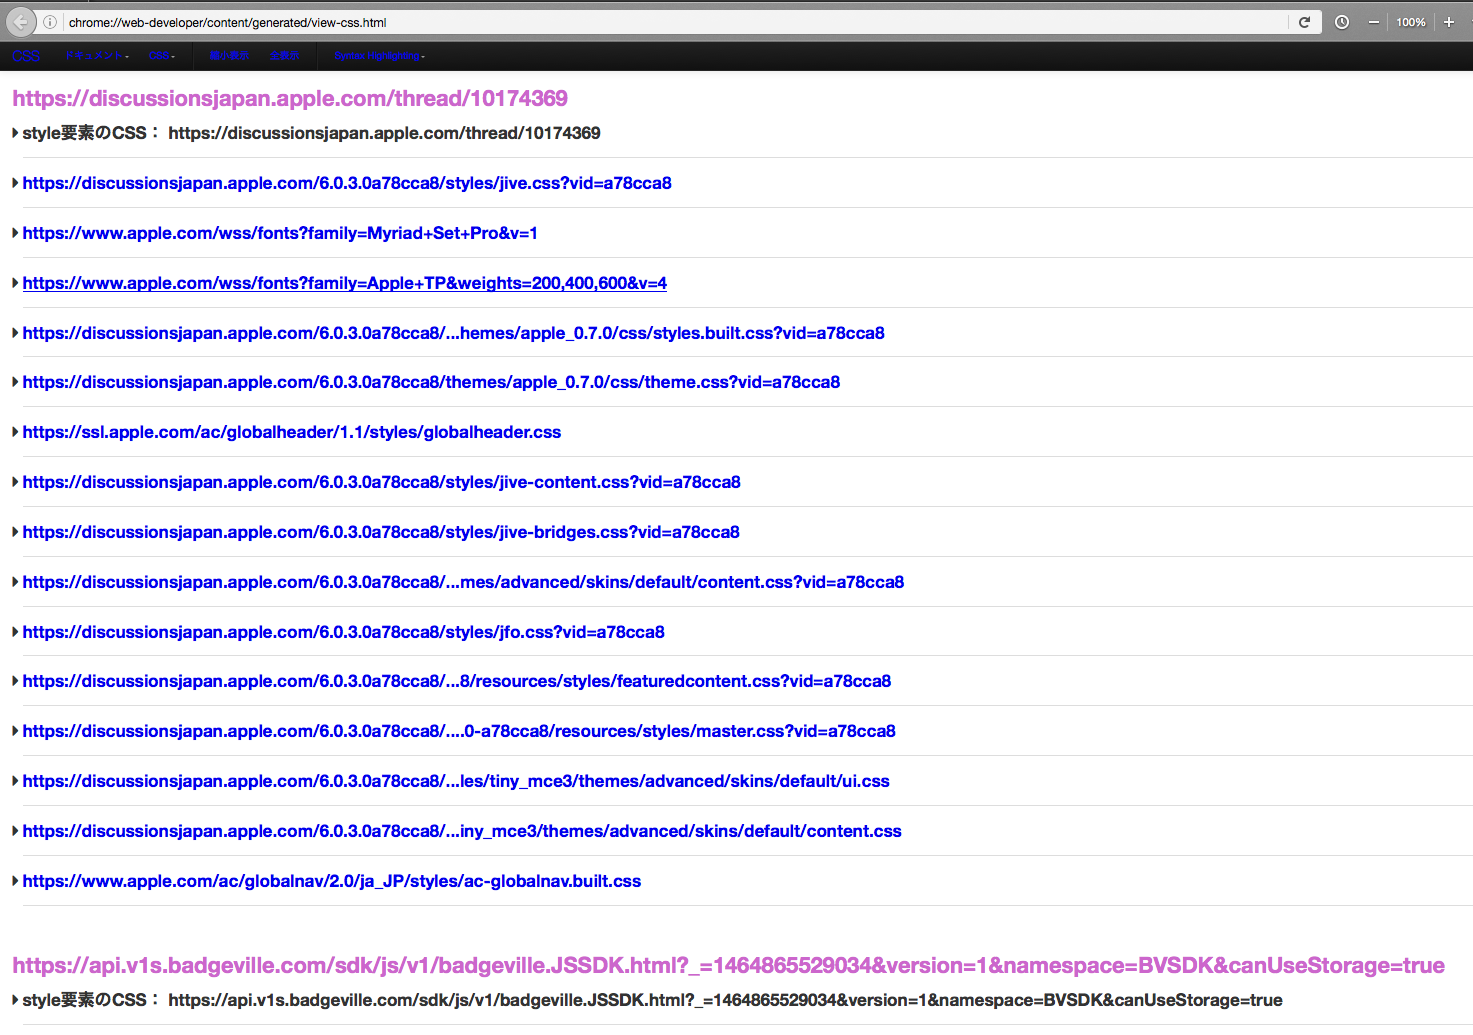
Task: Expand the styles.built.css stylesheet entry
Action: [x=15, y=333]
